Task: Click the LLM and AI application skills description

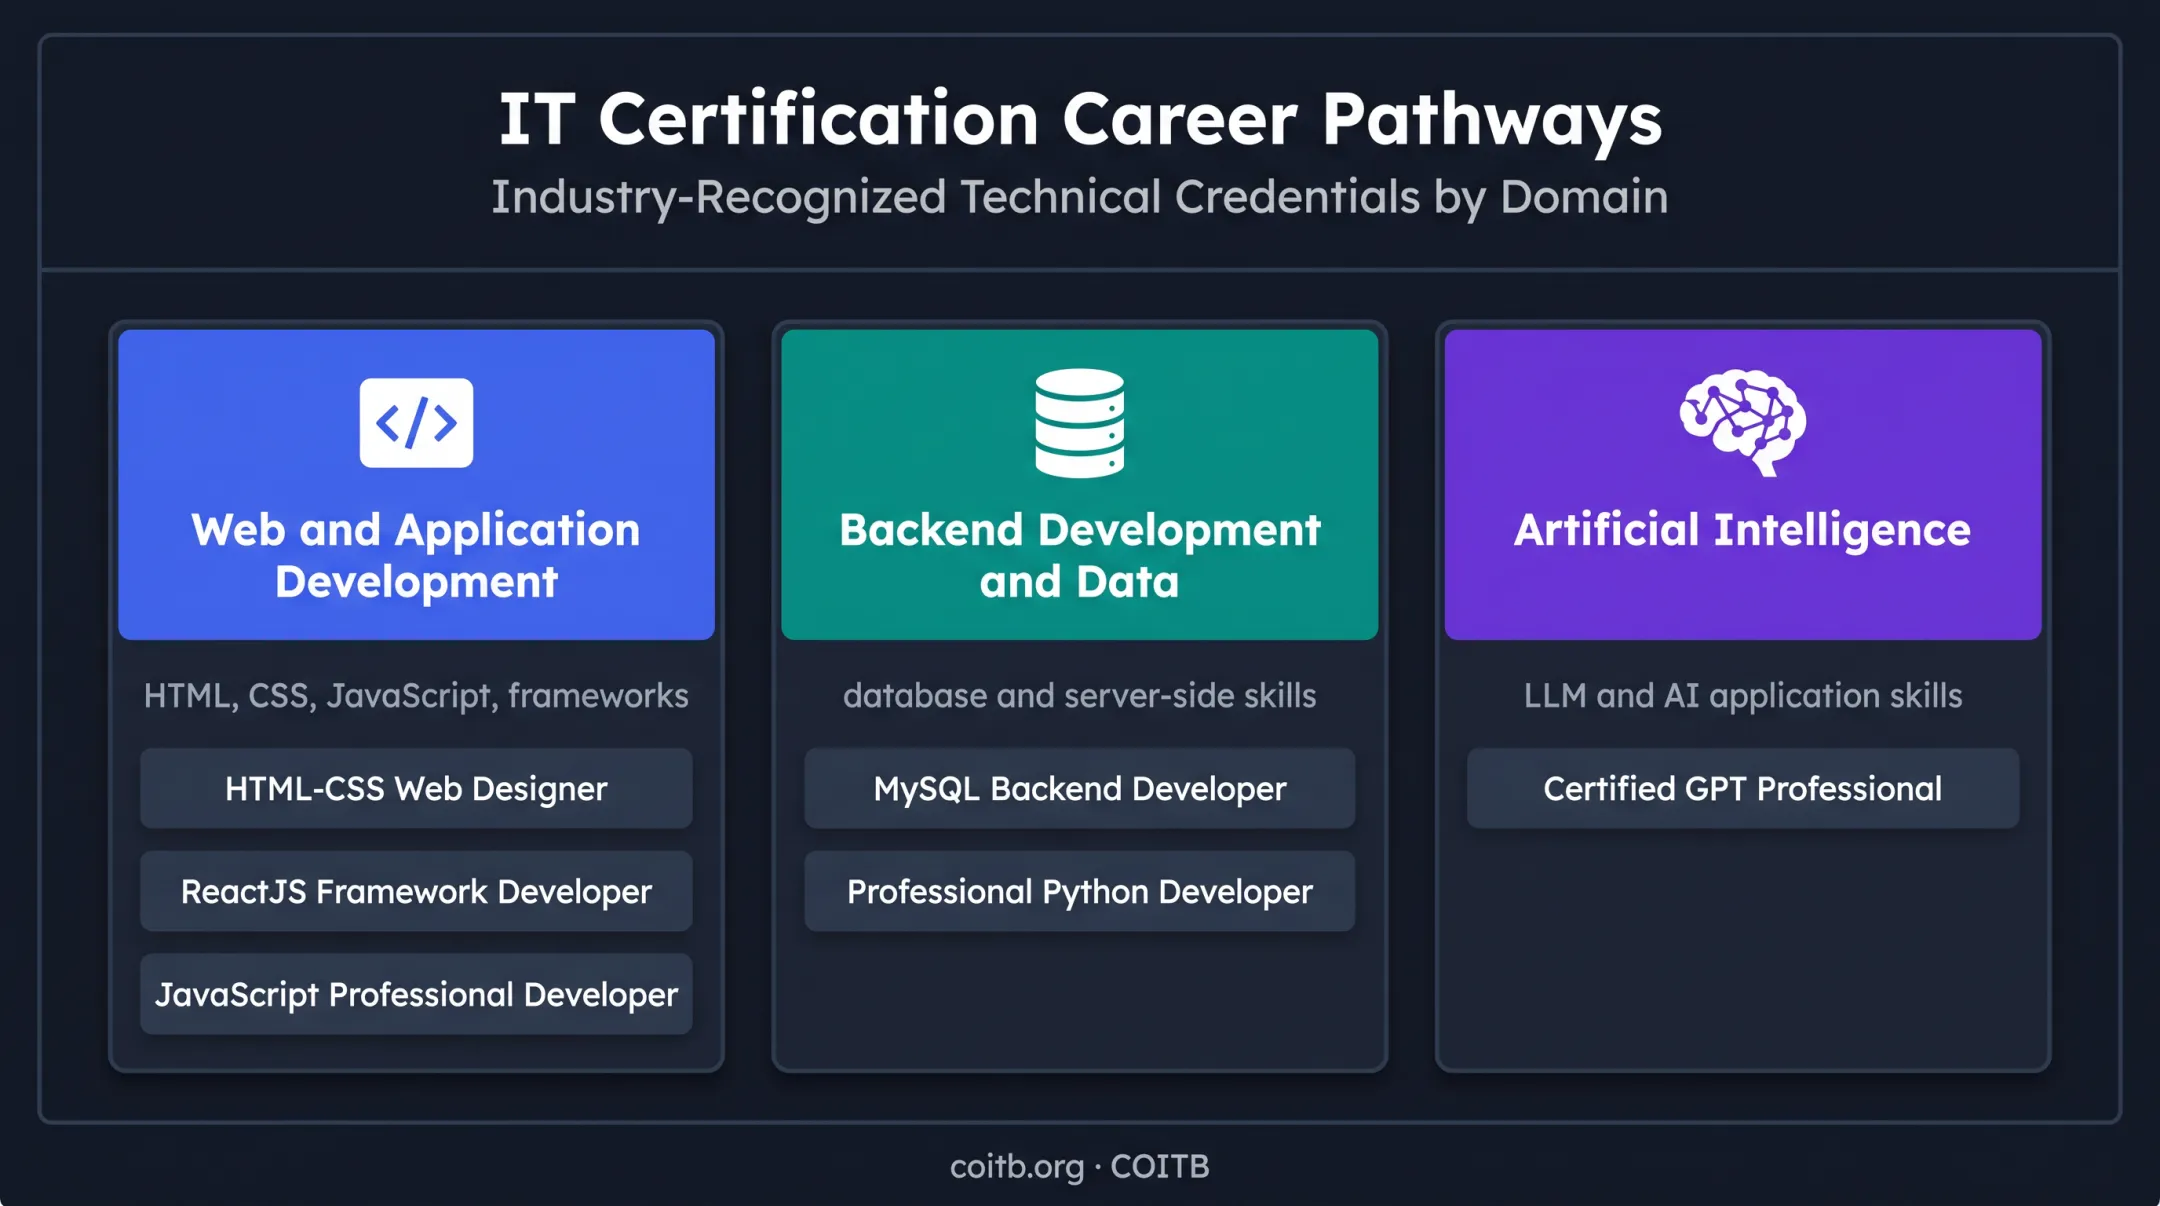Action: (x=1743, y=696)
